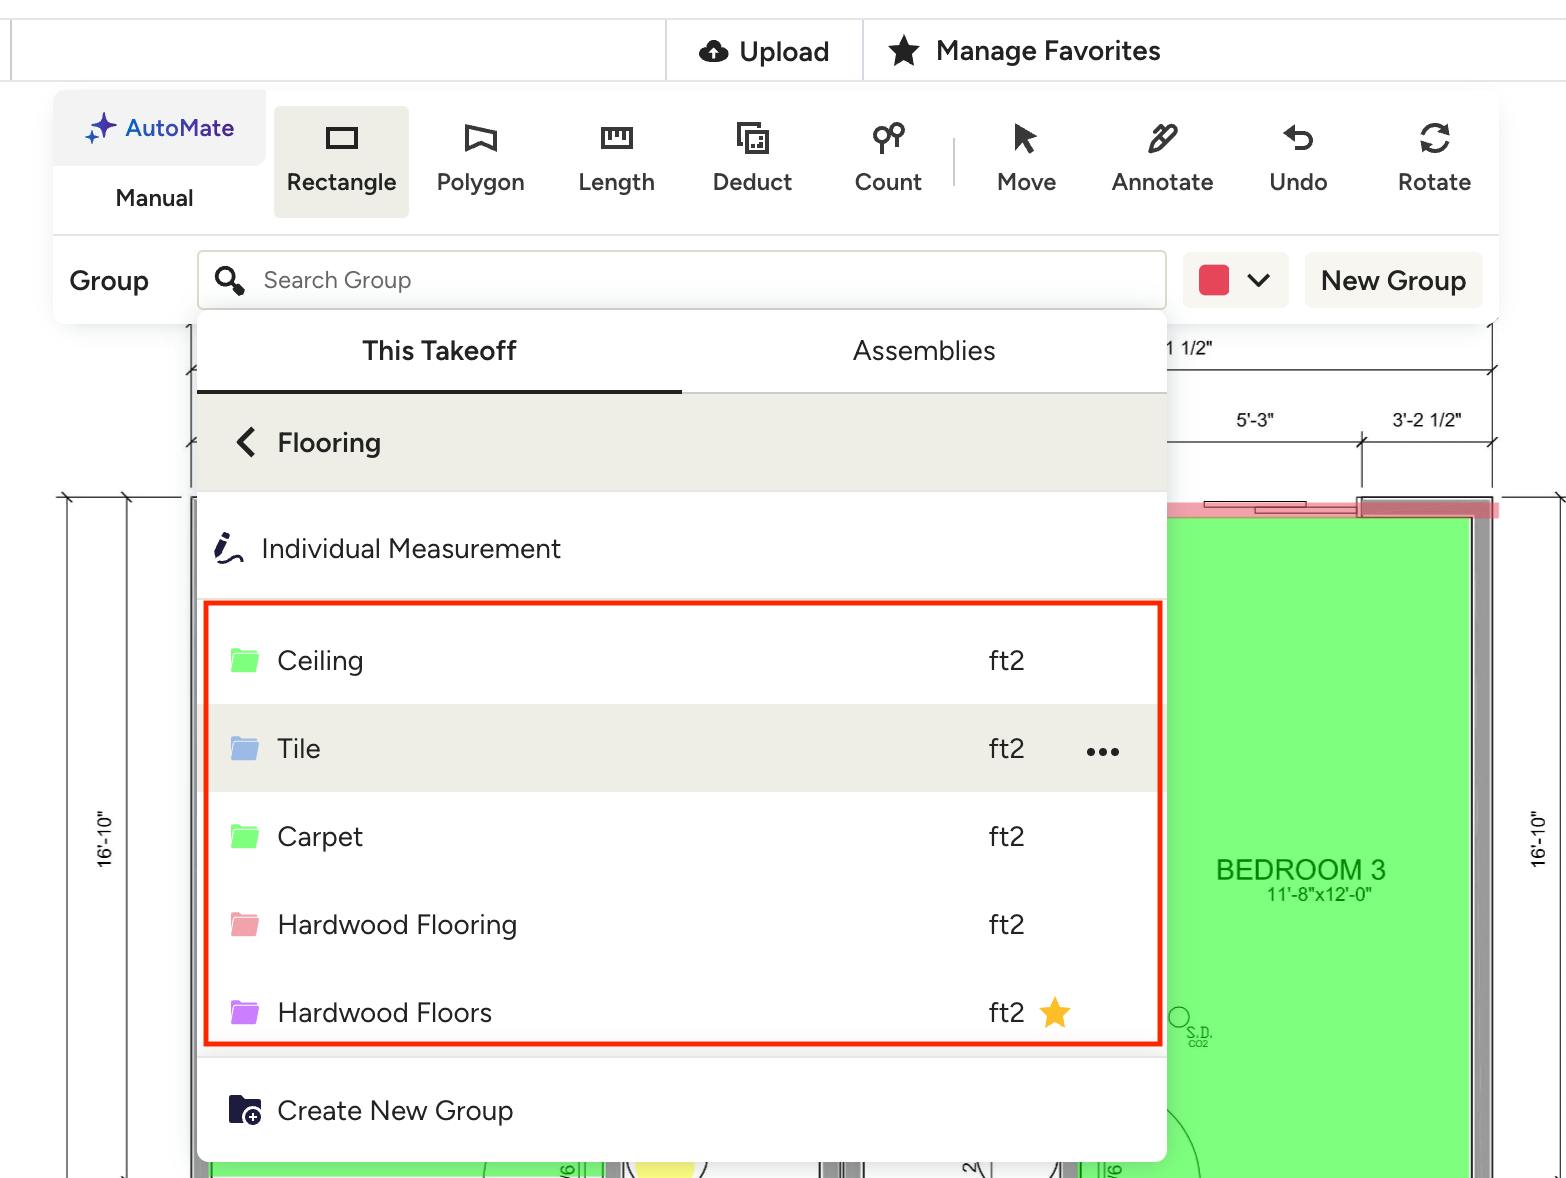Select the Rectangle measurement tool

(x=341, y=161)
